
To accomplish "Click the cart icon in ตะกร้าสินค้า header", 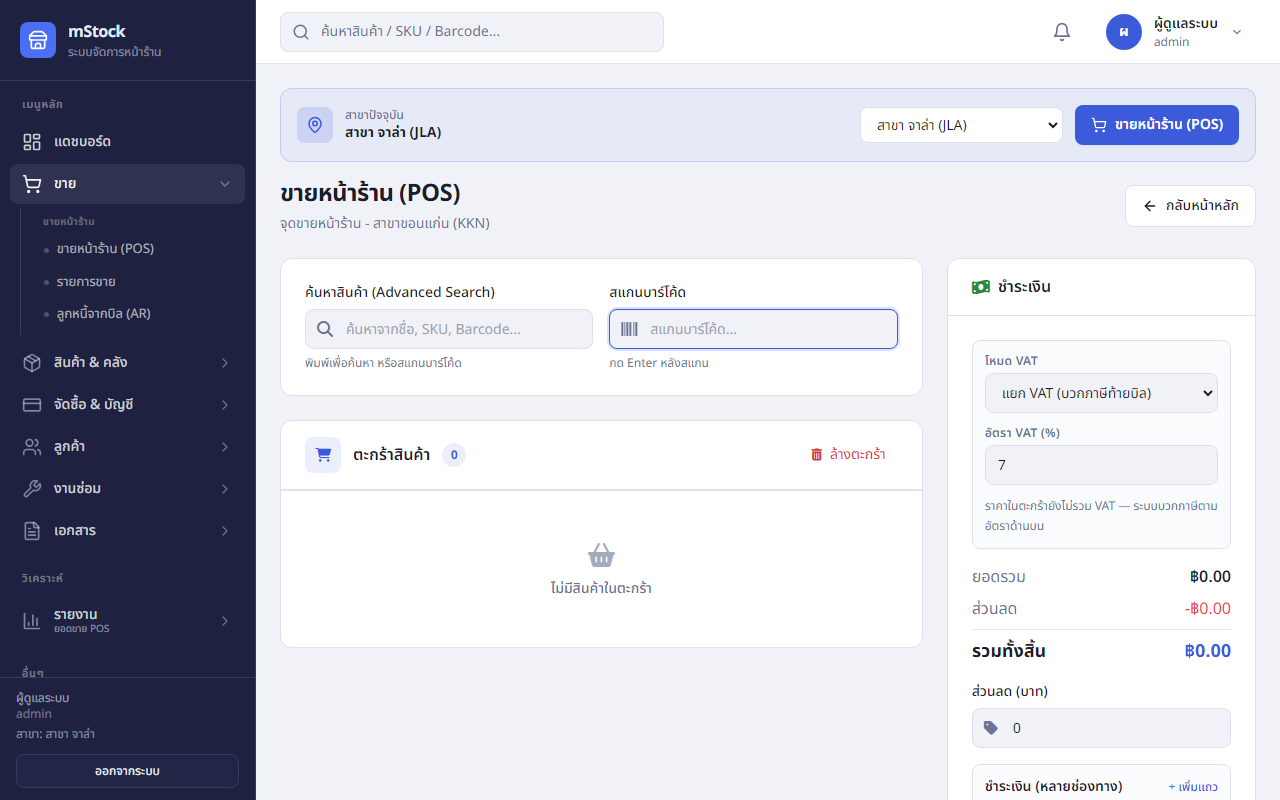I will point(323,455).
